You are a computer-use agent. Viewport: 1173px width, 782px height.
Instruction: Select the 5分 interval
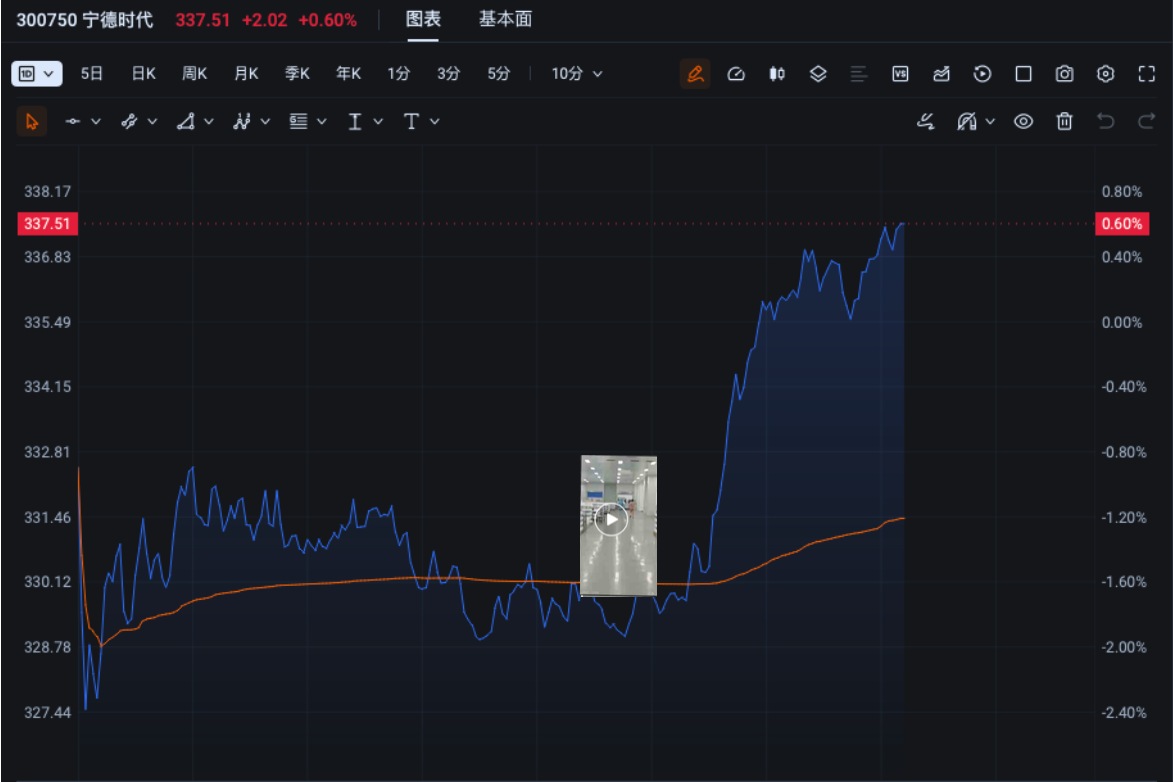point(498,73)
